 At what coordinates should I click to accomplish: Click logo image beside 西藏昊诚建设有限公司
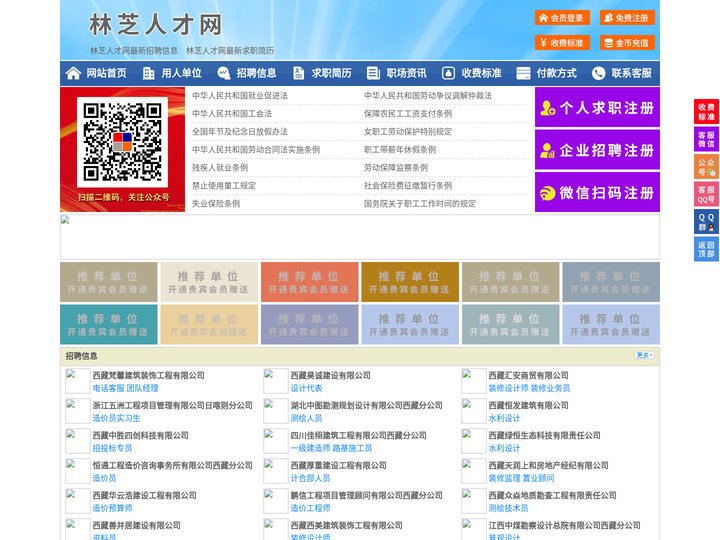click(x=276, y=381)
